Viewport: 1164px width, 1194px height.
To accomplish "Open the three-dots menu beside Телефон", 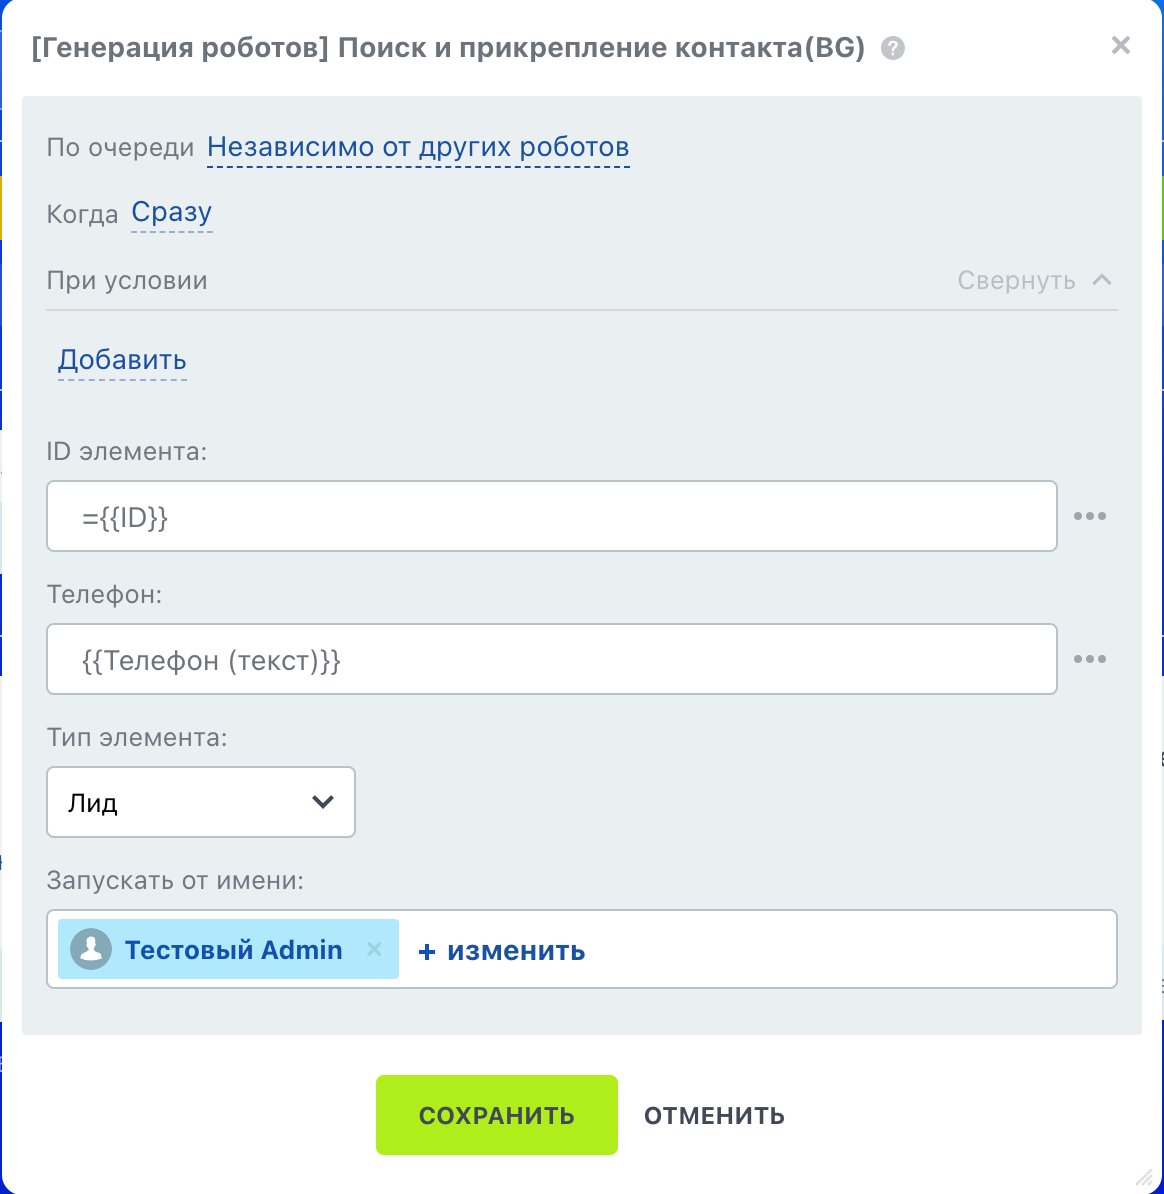I will click(x=1090, y=659).
